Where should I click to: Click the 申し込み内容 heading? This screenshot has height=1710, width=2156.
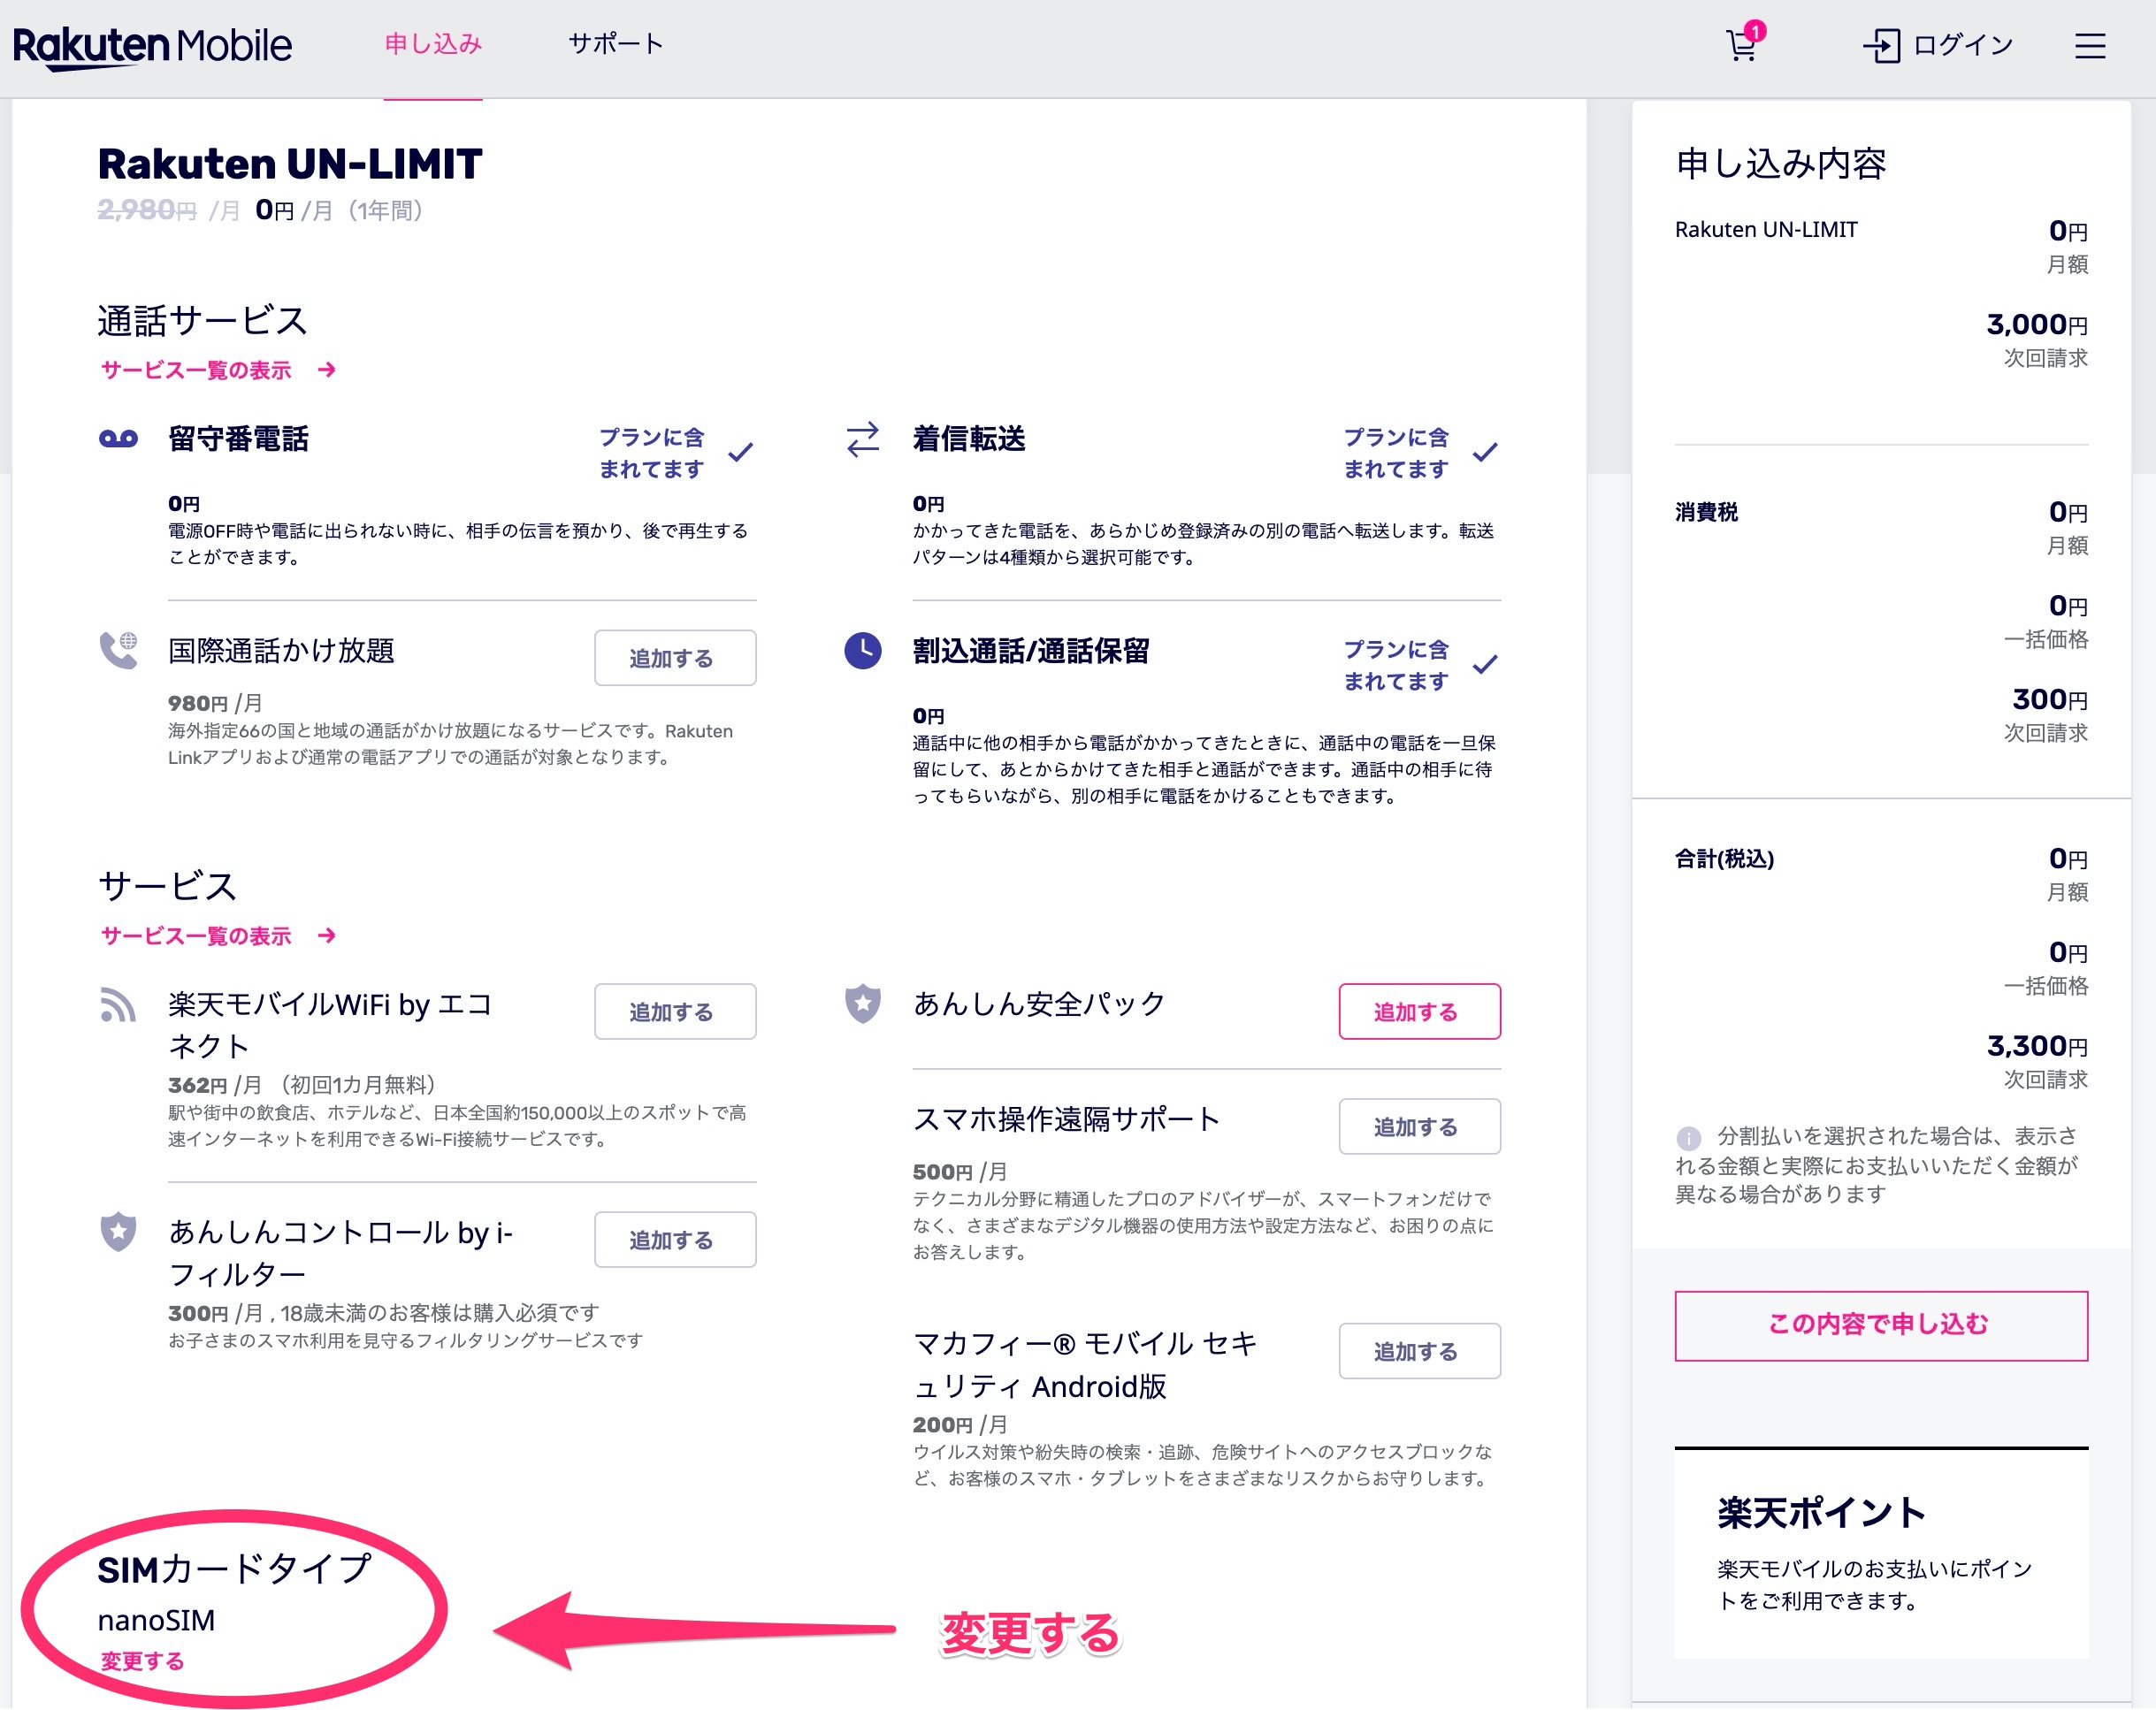pos(1781,163)
